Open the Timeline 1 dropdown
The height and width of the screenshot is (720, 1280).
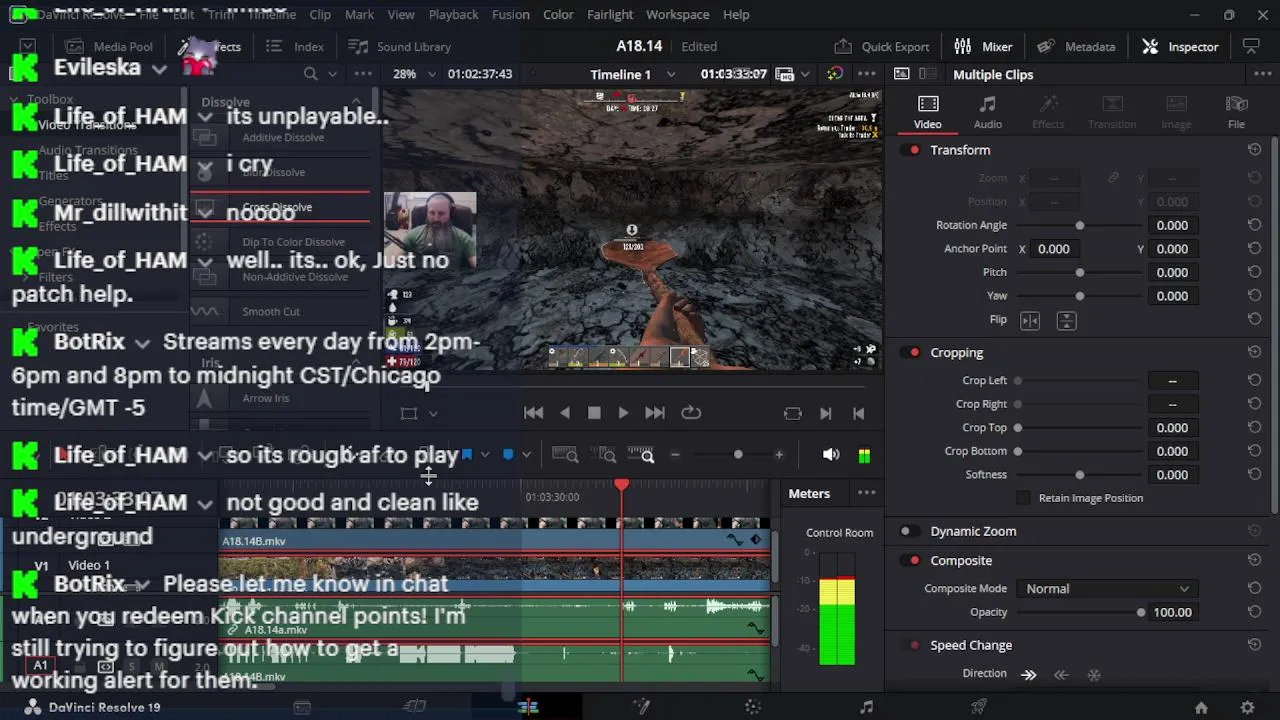[671, 74]
